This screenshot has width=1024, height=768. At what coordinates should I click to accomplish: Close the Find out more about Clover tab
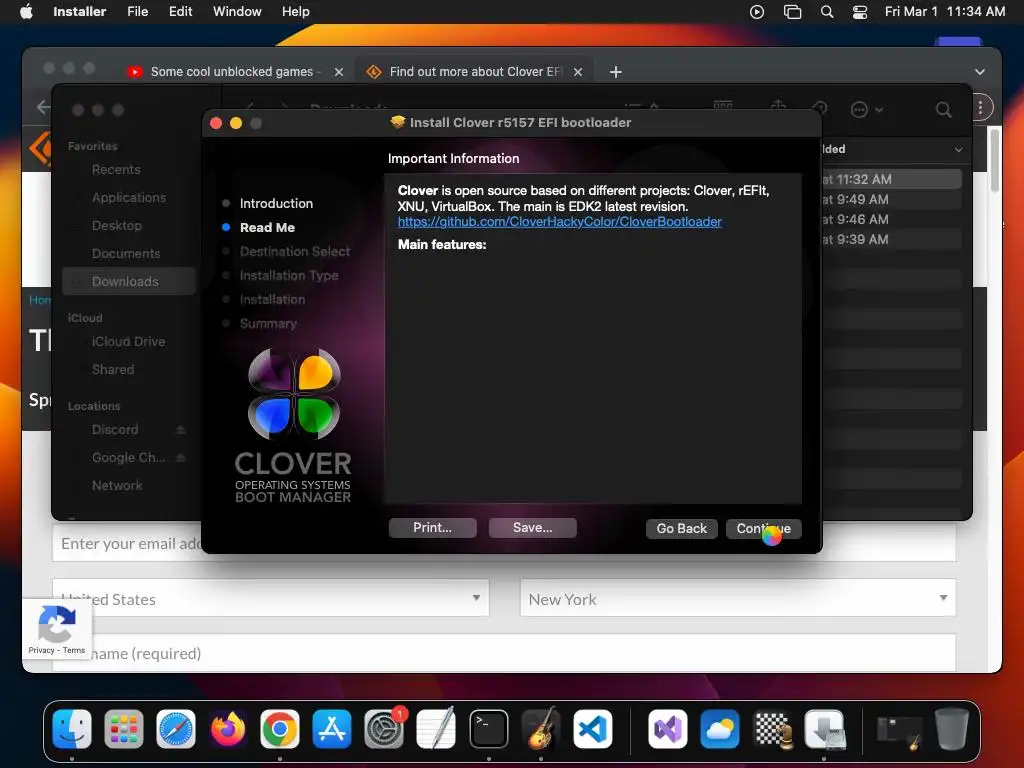click(x=577, y=72)
